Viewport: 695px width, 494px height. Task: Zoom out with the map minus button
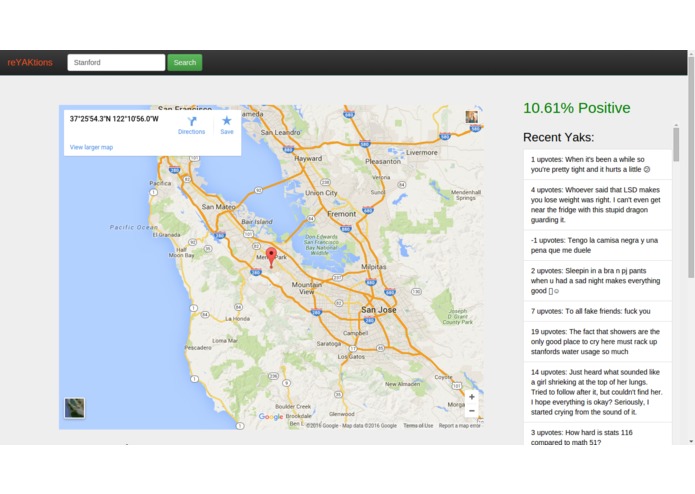tap(472, 411)
